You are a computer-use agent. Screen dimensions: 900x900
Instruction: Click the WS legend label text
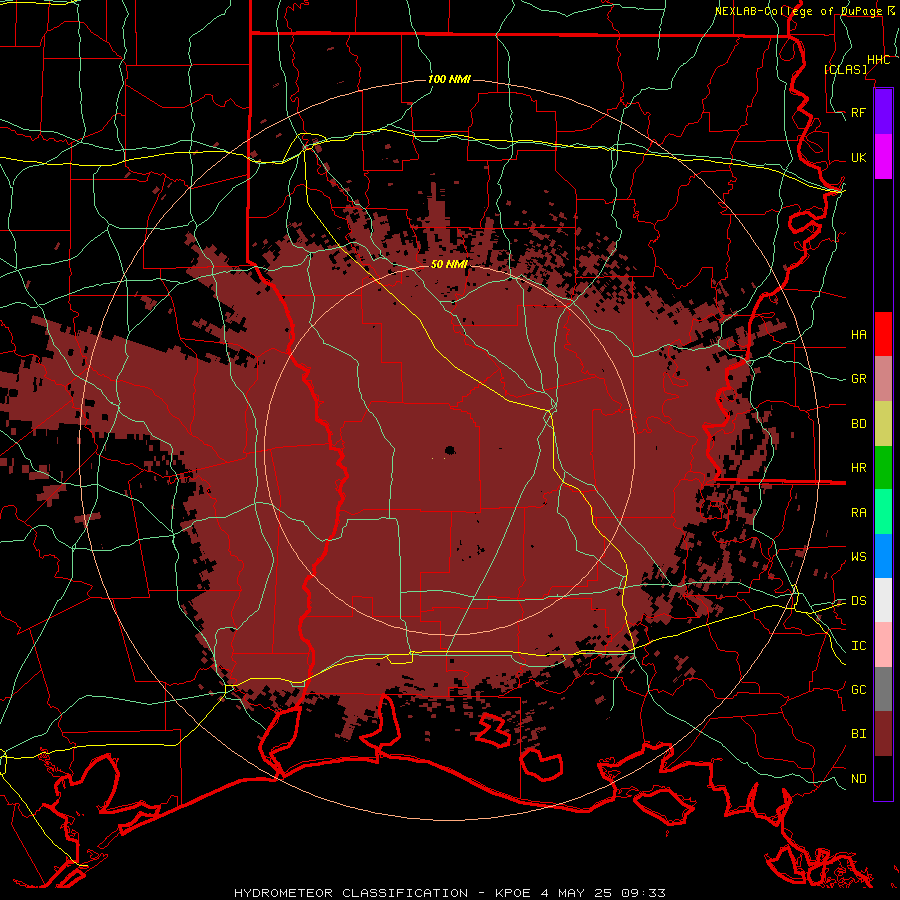(858, 557)
